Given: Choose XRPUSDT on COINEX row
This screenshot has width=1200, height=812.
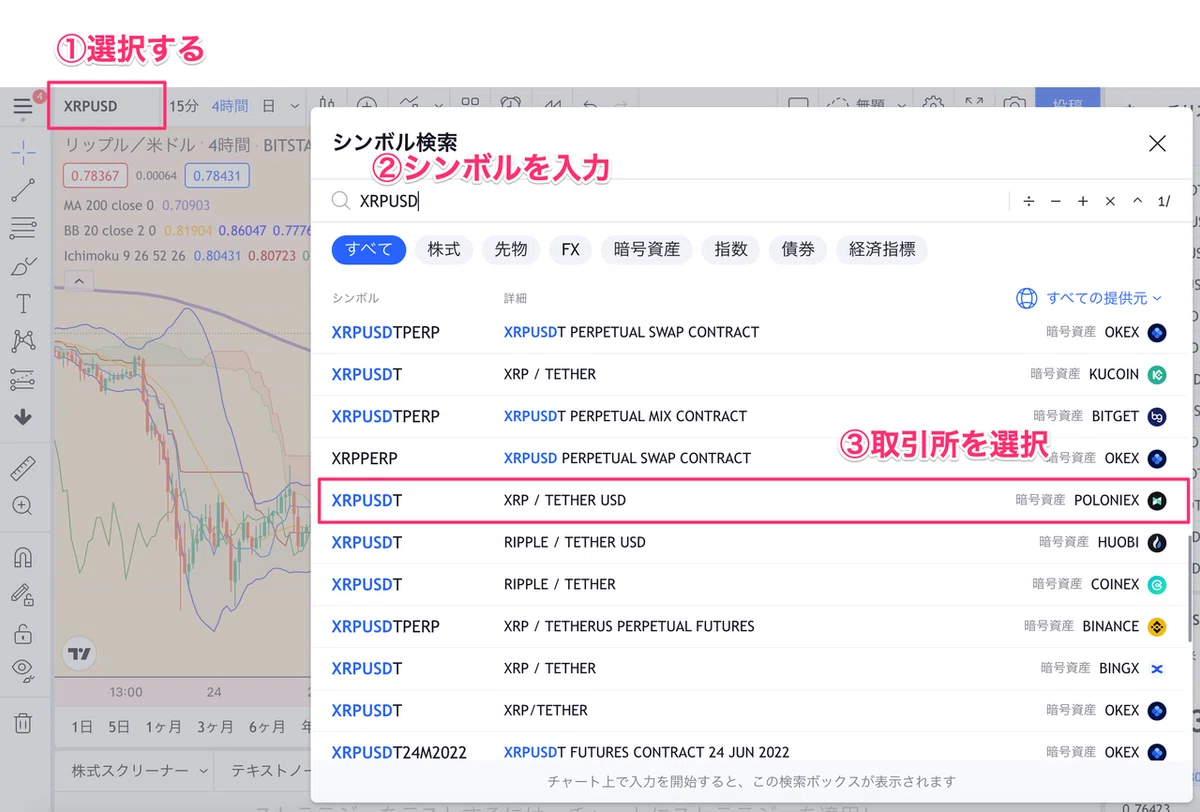Looking at the screenshot, I should click(752, 584).
